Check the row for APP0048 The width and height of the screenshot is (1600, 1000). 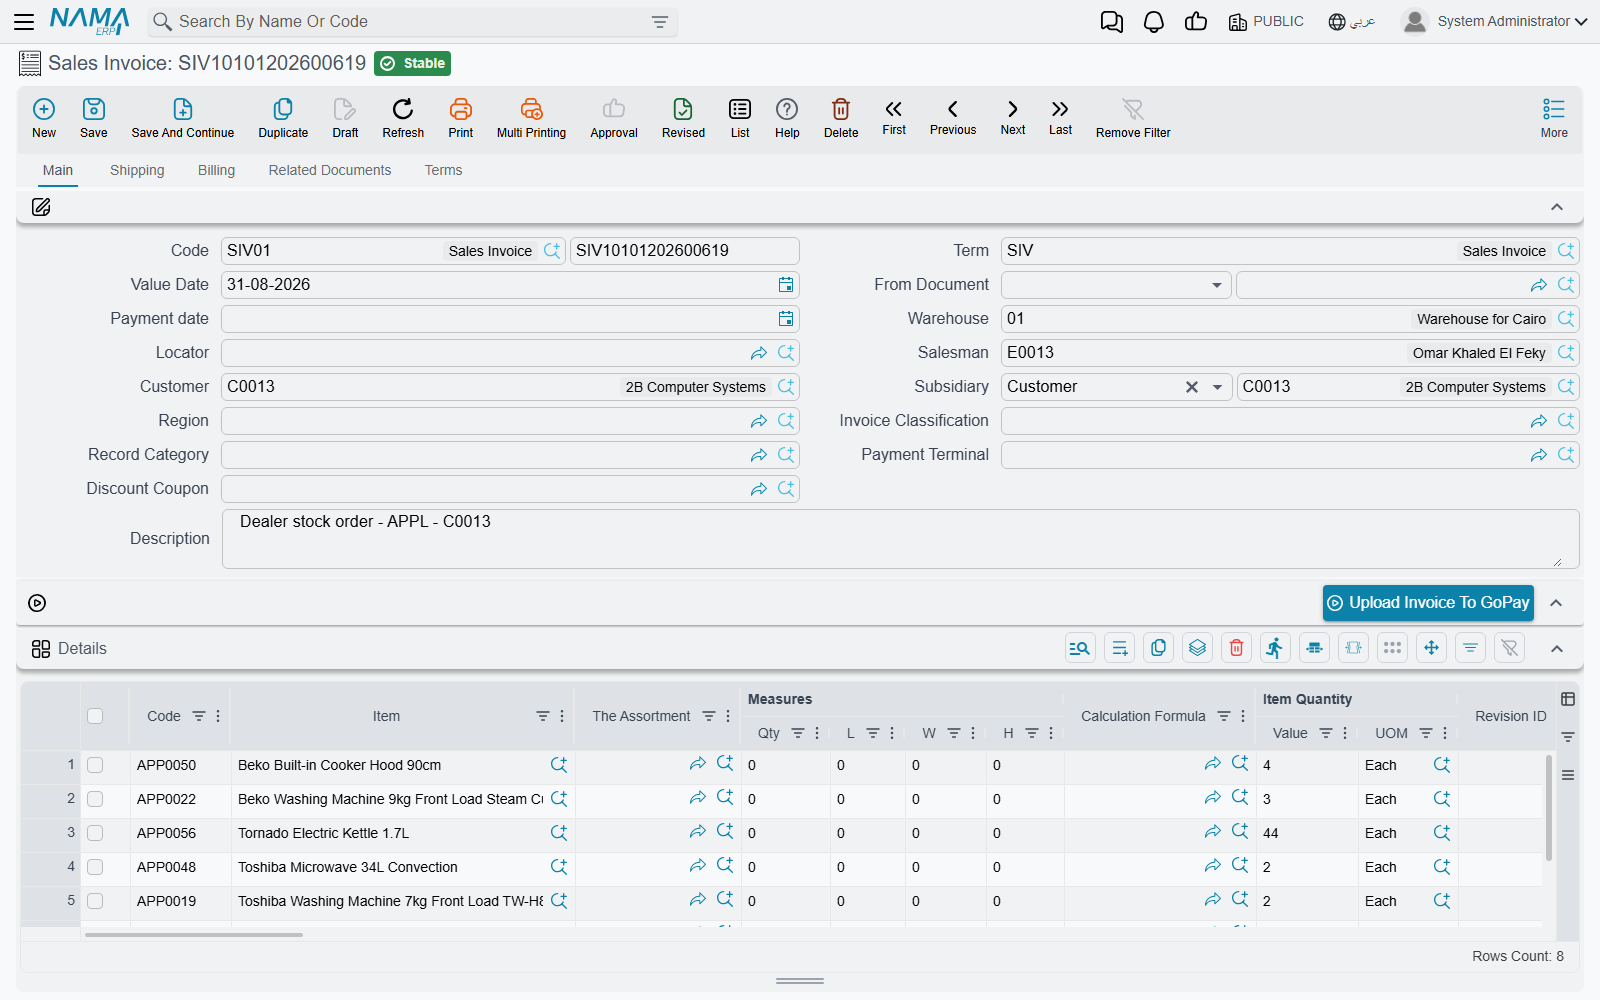[95, 867]
